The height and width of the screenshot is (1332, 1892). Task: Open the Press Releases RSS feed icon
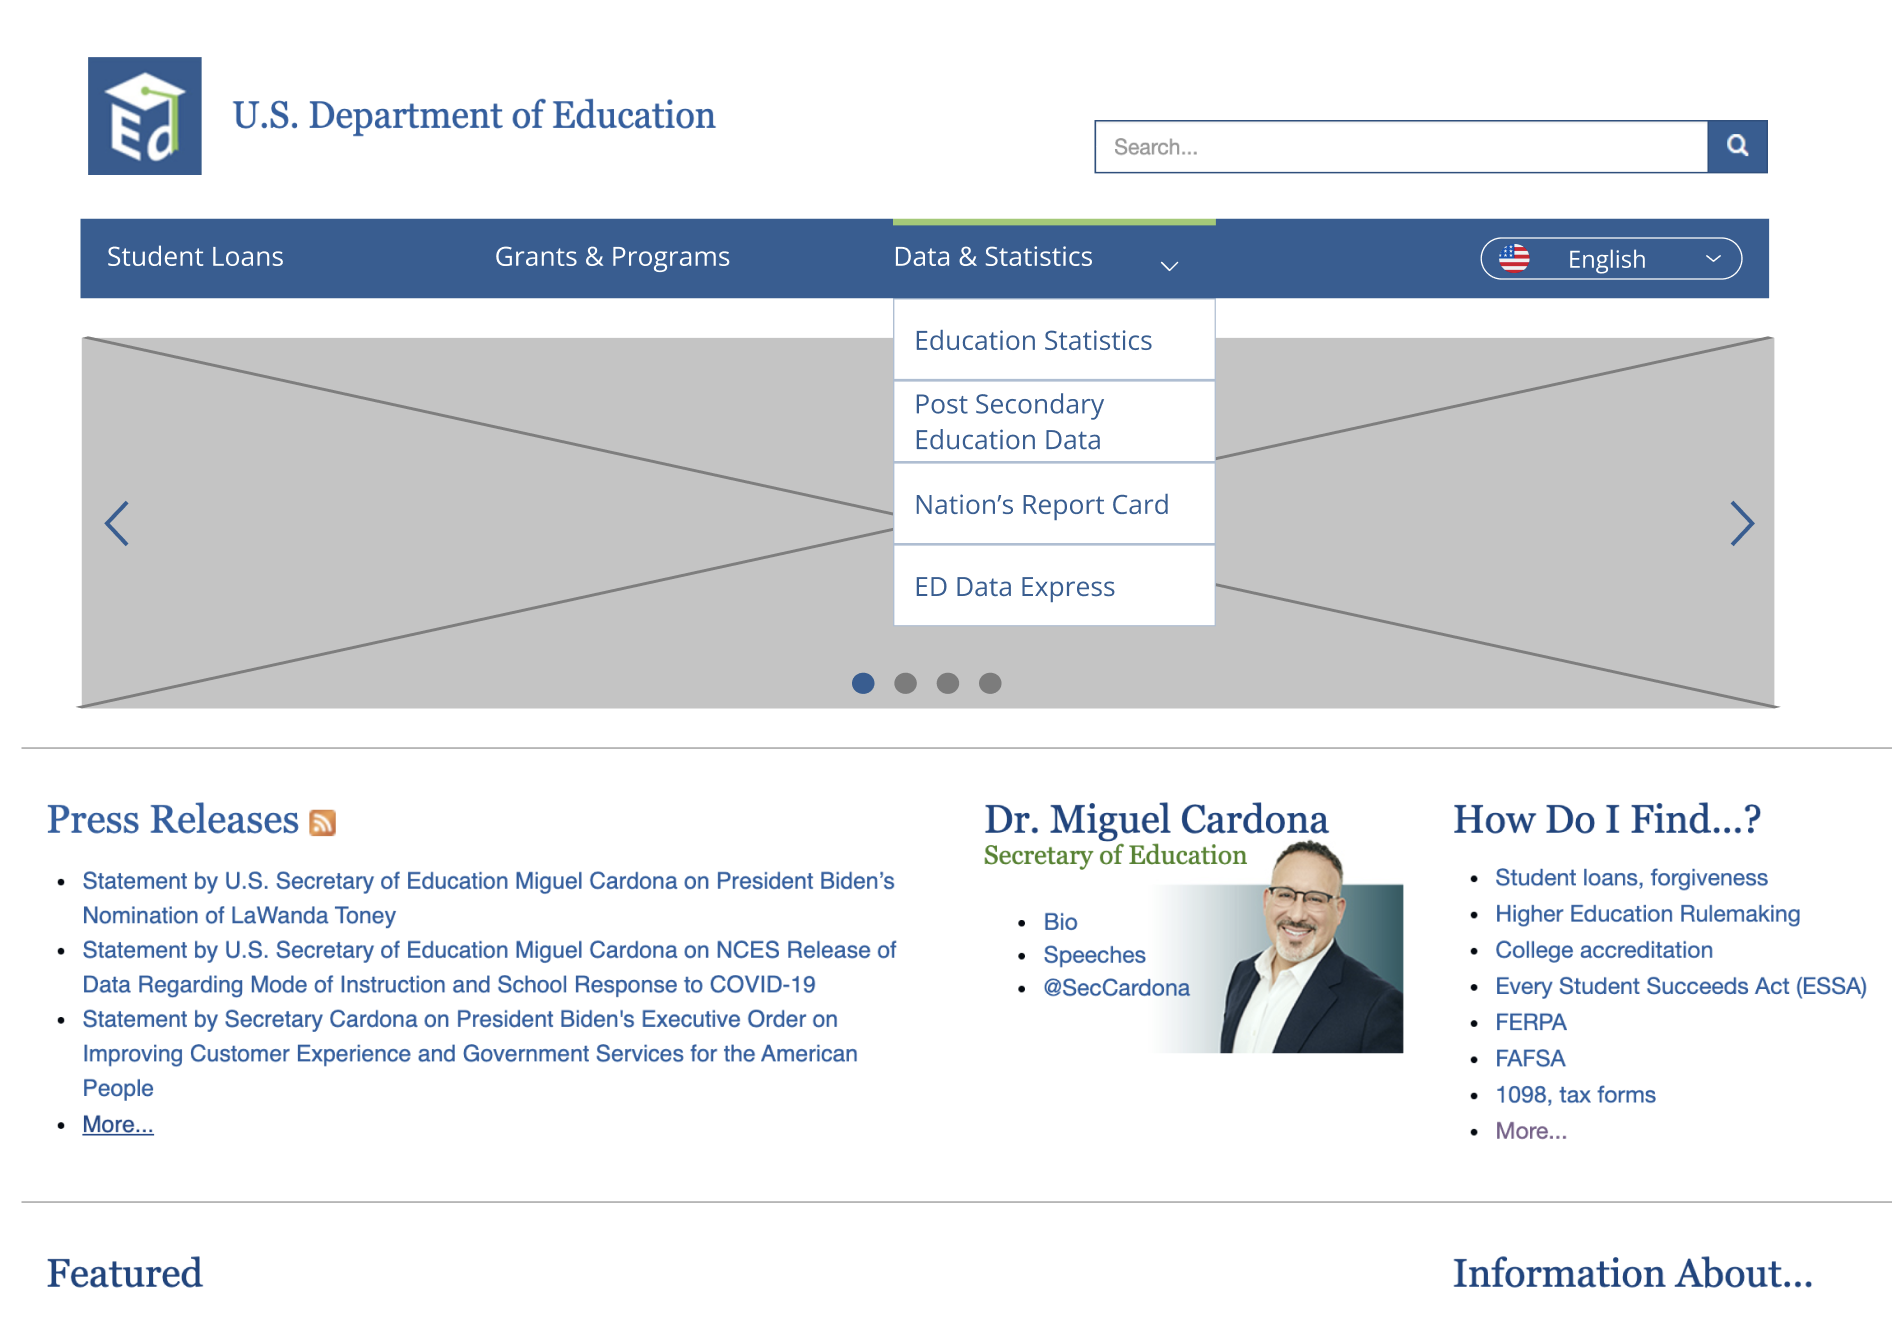322,822
